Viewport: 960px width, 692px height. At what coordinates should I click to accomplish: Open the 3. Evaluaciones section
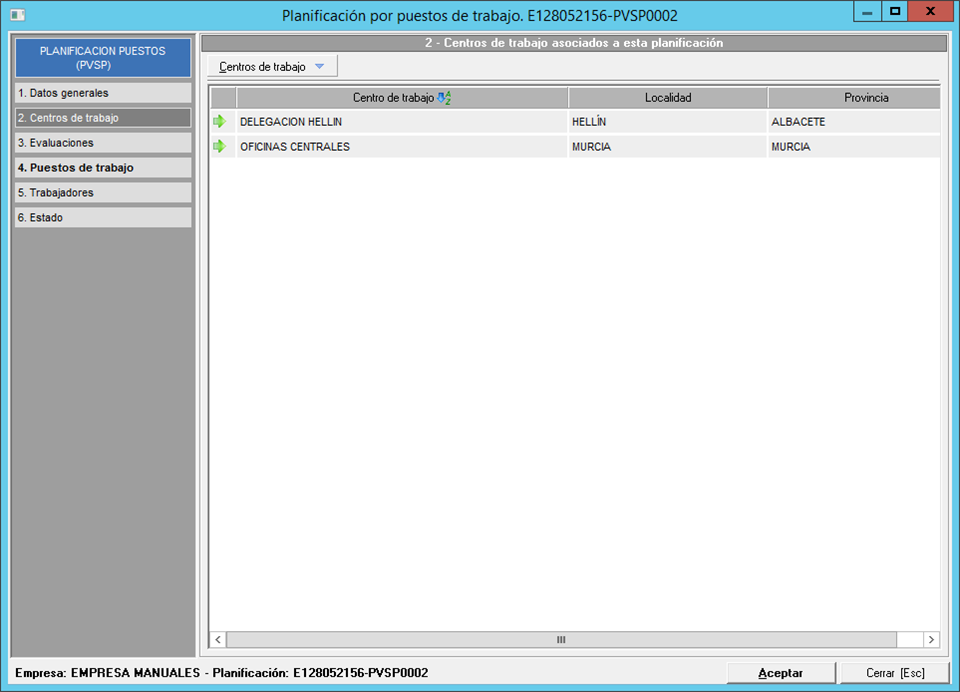pos(103,143)
